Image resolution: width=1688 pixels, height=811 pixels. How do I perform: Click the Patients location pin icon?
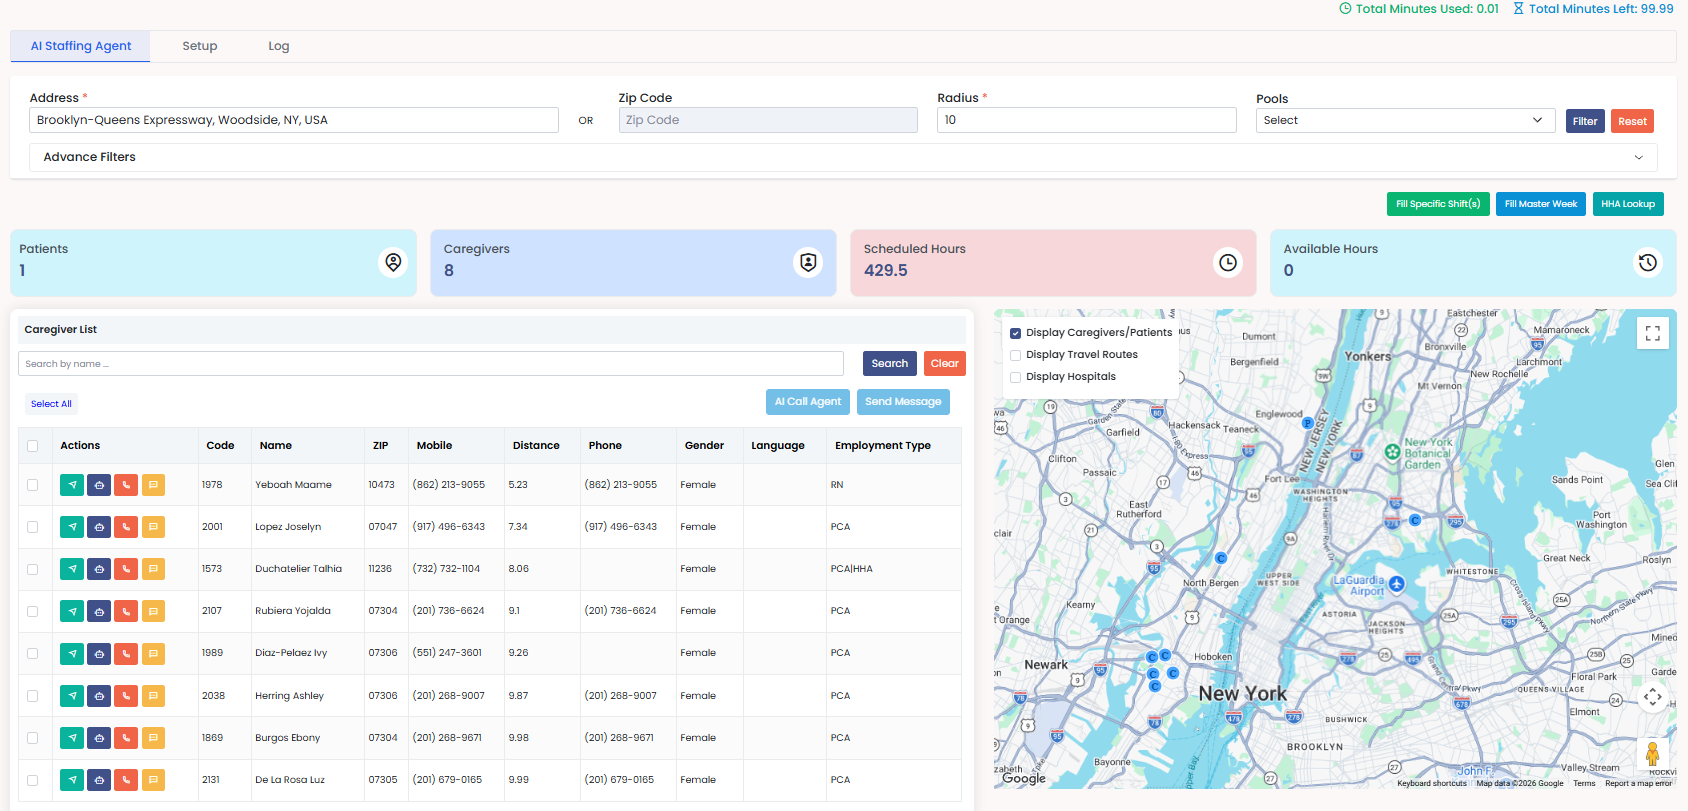coord(393,262)
